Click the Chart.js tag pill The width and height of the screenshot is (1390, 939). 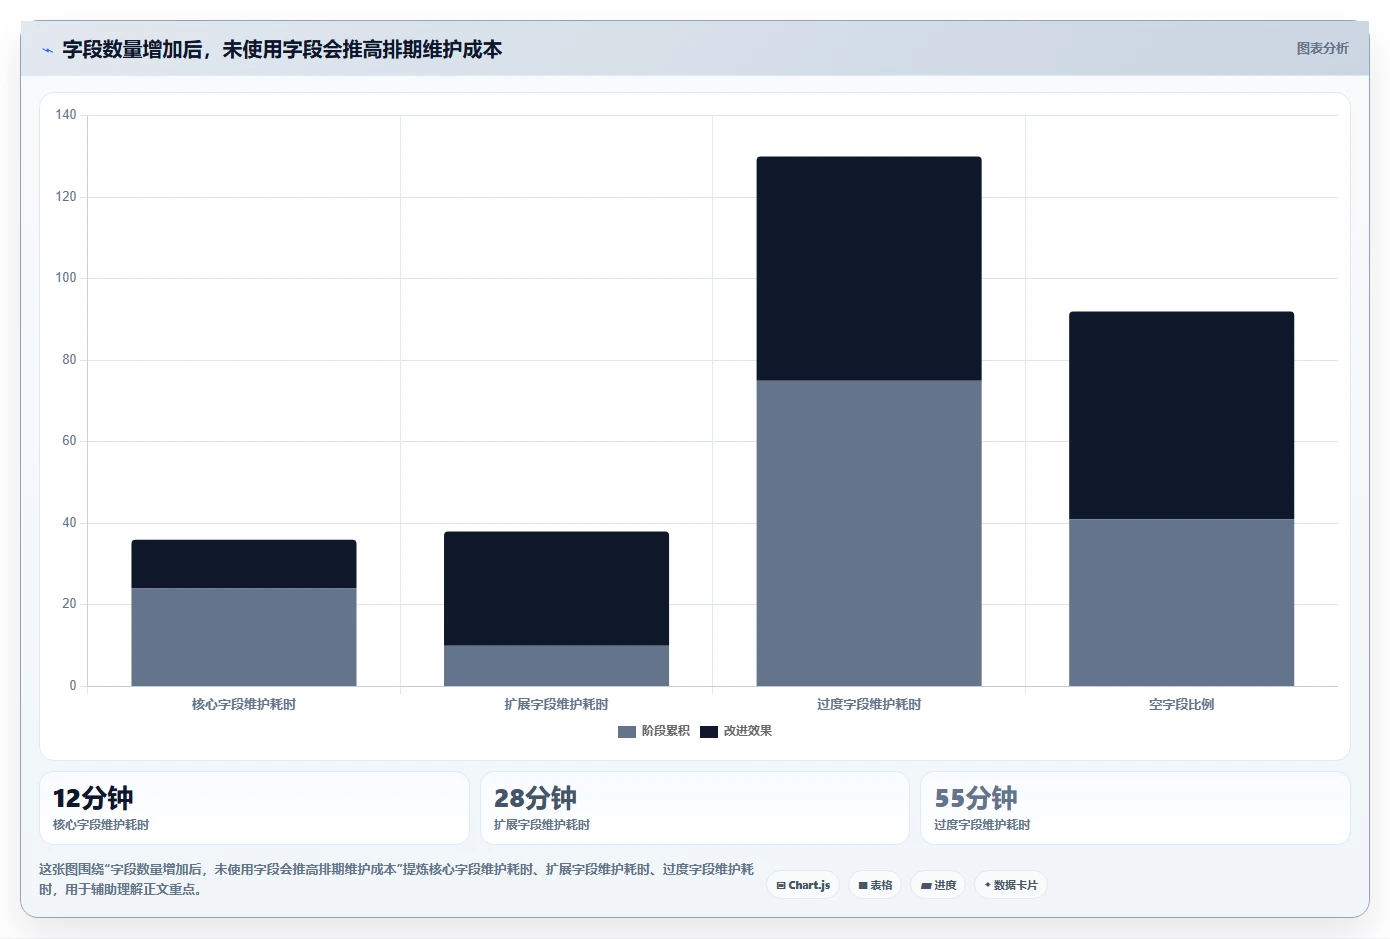803,885
